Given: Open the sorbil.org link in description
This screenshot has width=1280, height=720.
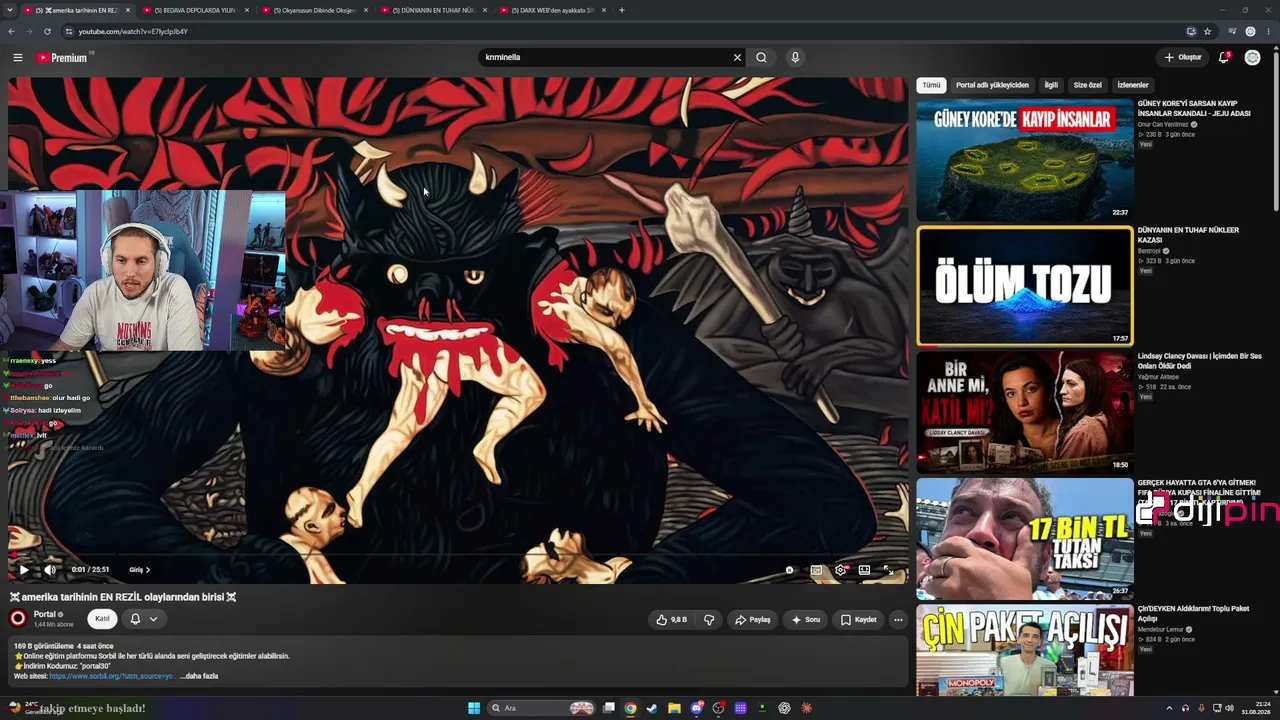Looking at the screenshot, I should pyautogui.click(x=111, y=676).
